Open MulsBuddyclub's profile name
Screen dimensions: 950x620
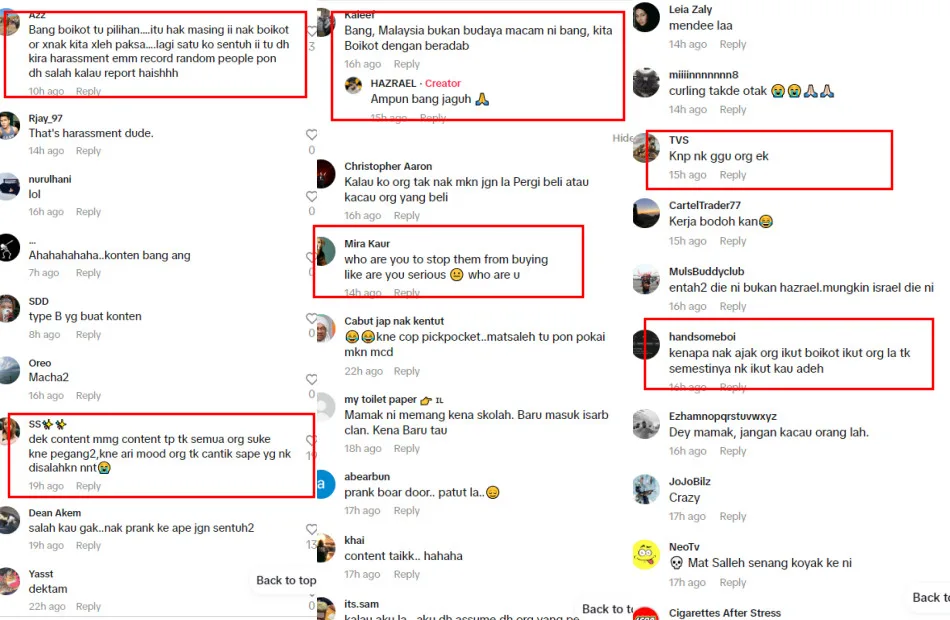706,272
